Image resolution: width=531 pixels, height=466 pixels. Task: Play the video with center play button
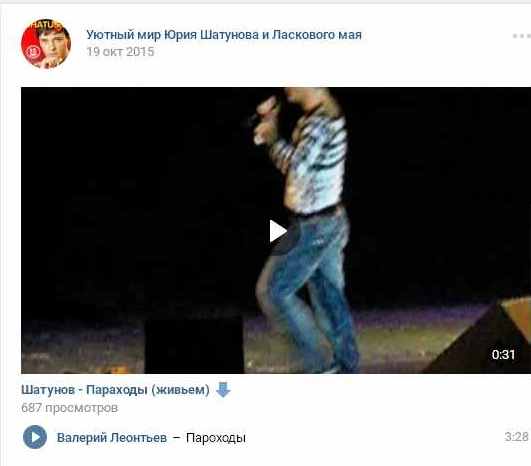[x=278, y=231]
